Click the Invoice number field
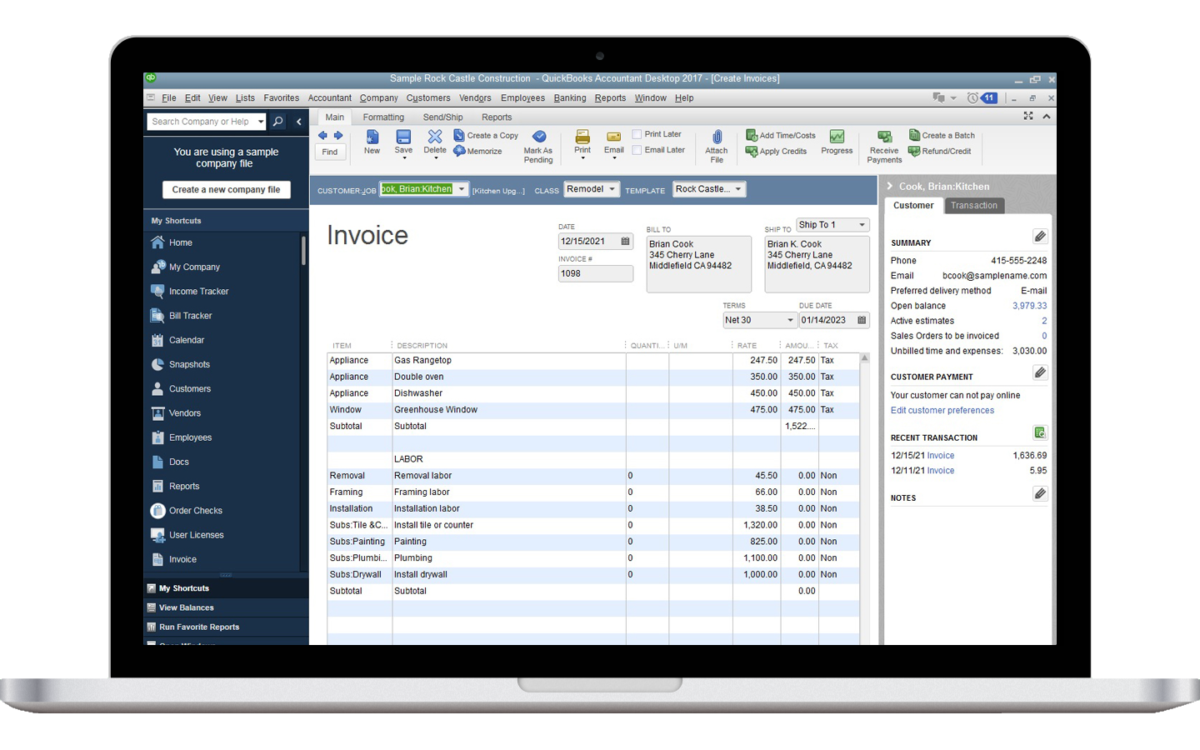The image size is (1200, 750). [x=595, y=273]
